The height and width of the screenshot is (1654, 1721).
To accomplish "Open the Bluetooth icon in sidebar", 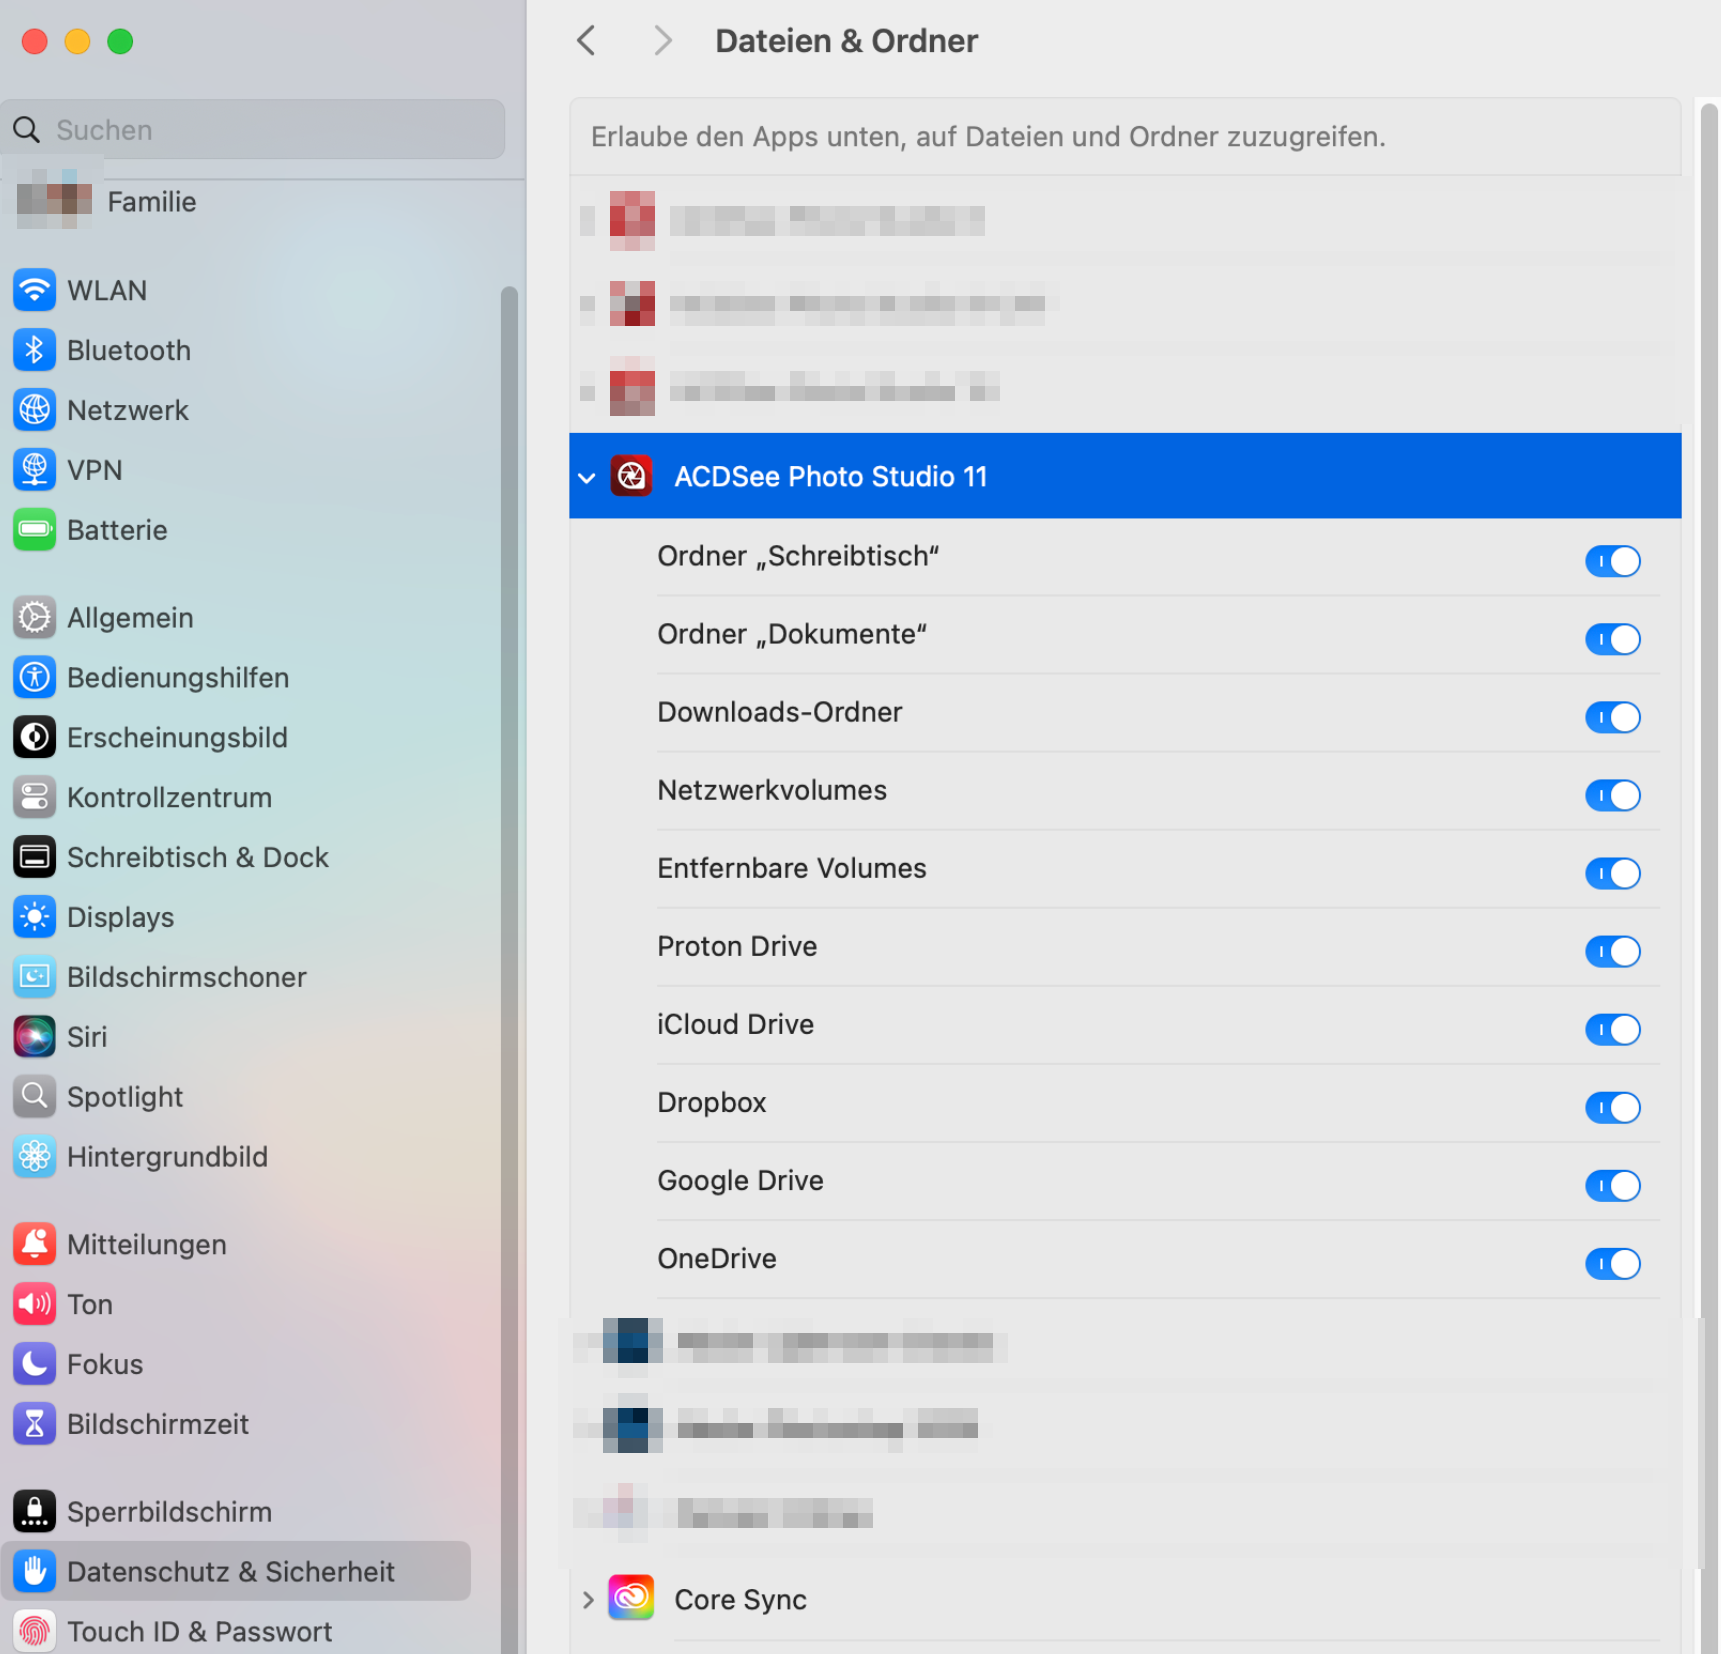I will 34,351.
